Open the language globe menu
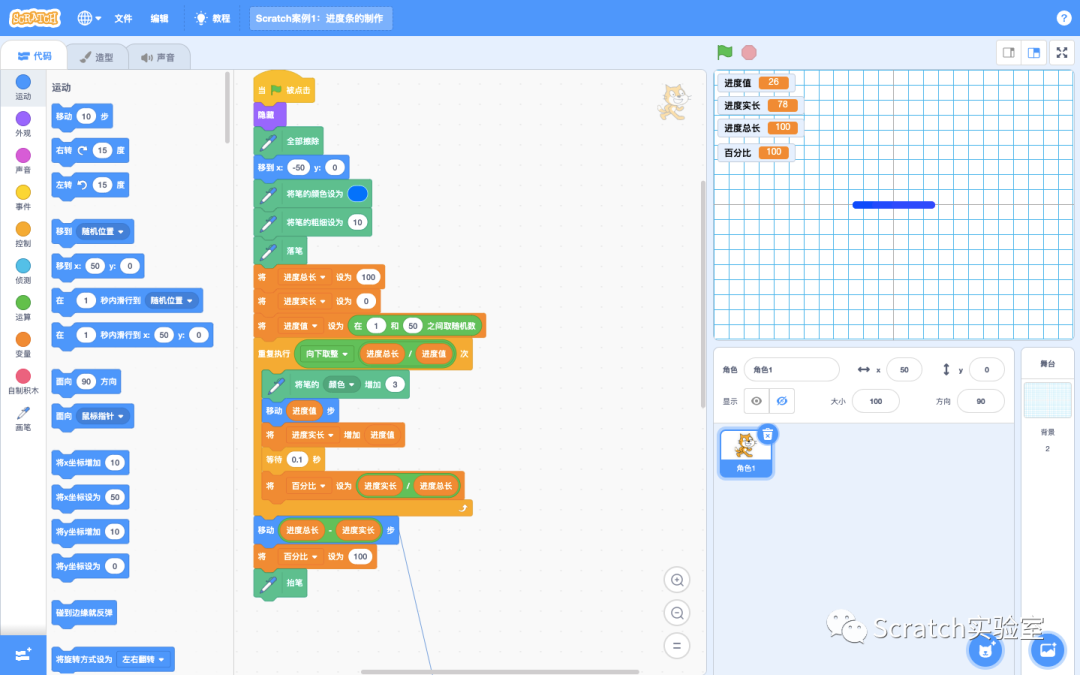Image resolution: width=1080 pixels, height=675 pixels. 89,18
